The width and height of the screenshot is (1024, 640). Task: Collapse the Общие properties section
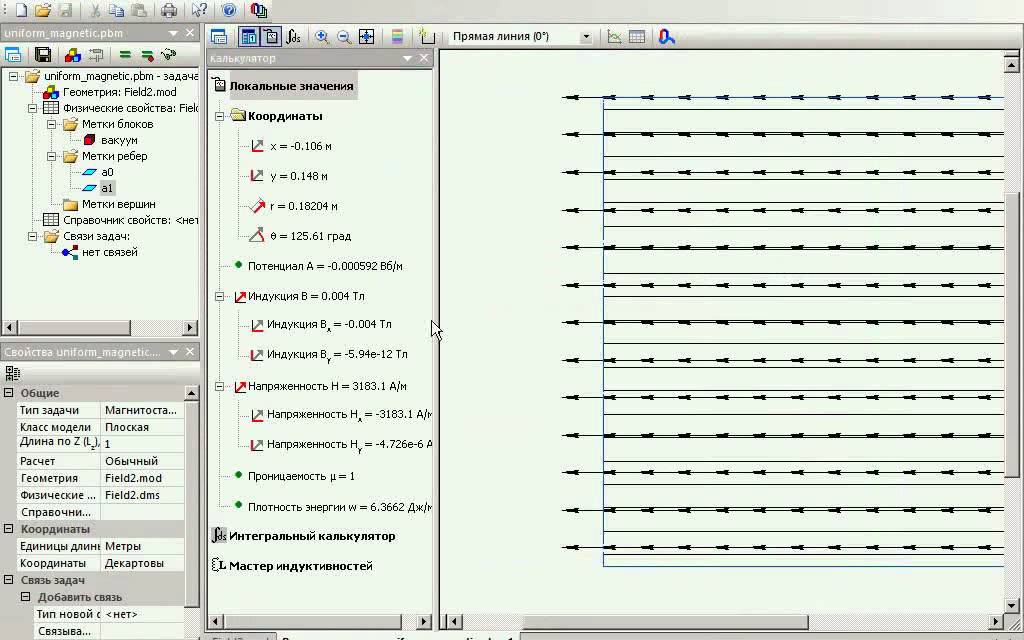click(x=8, y=392)
